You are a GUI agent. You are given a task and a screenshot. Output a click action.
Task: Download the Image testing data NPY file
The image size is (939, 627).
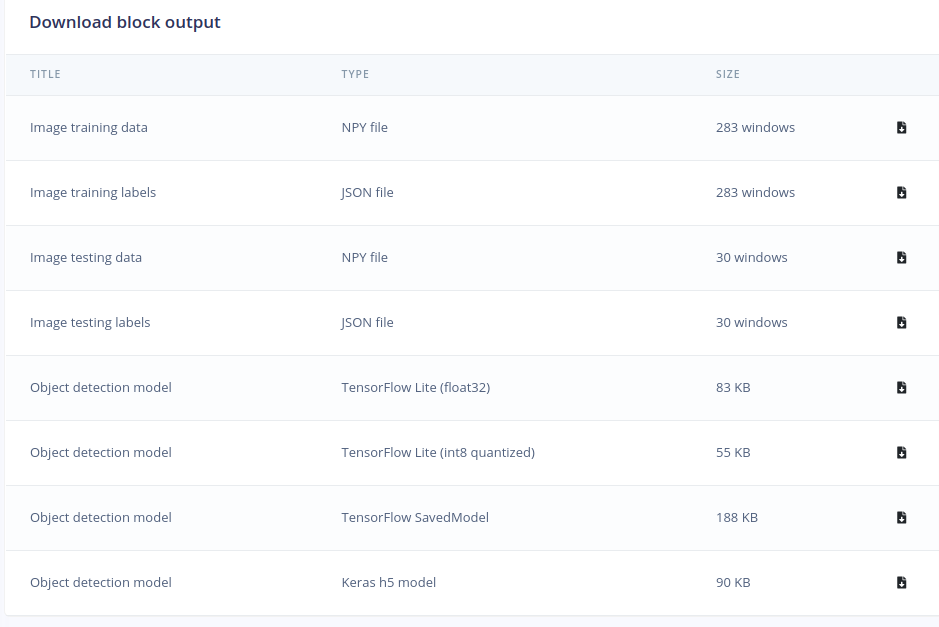[x=901, y=258]
